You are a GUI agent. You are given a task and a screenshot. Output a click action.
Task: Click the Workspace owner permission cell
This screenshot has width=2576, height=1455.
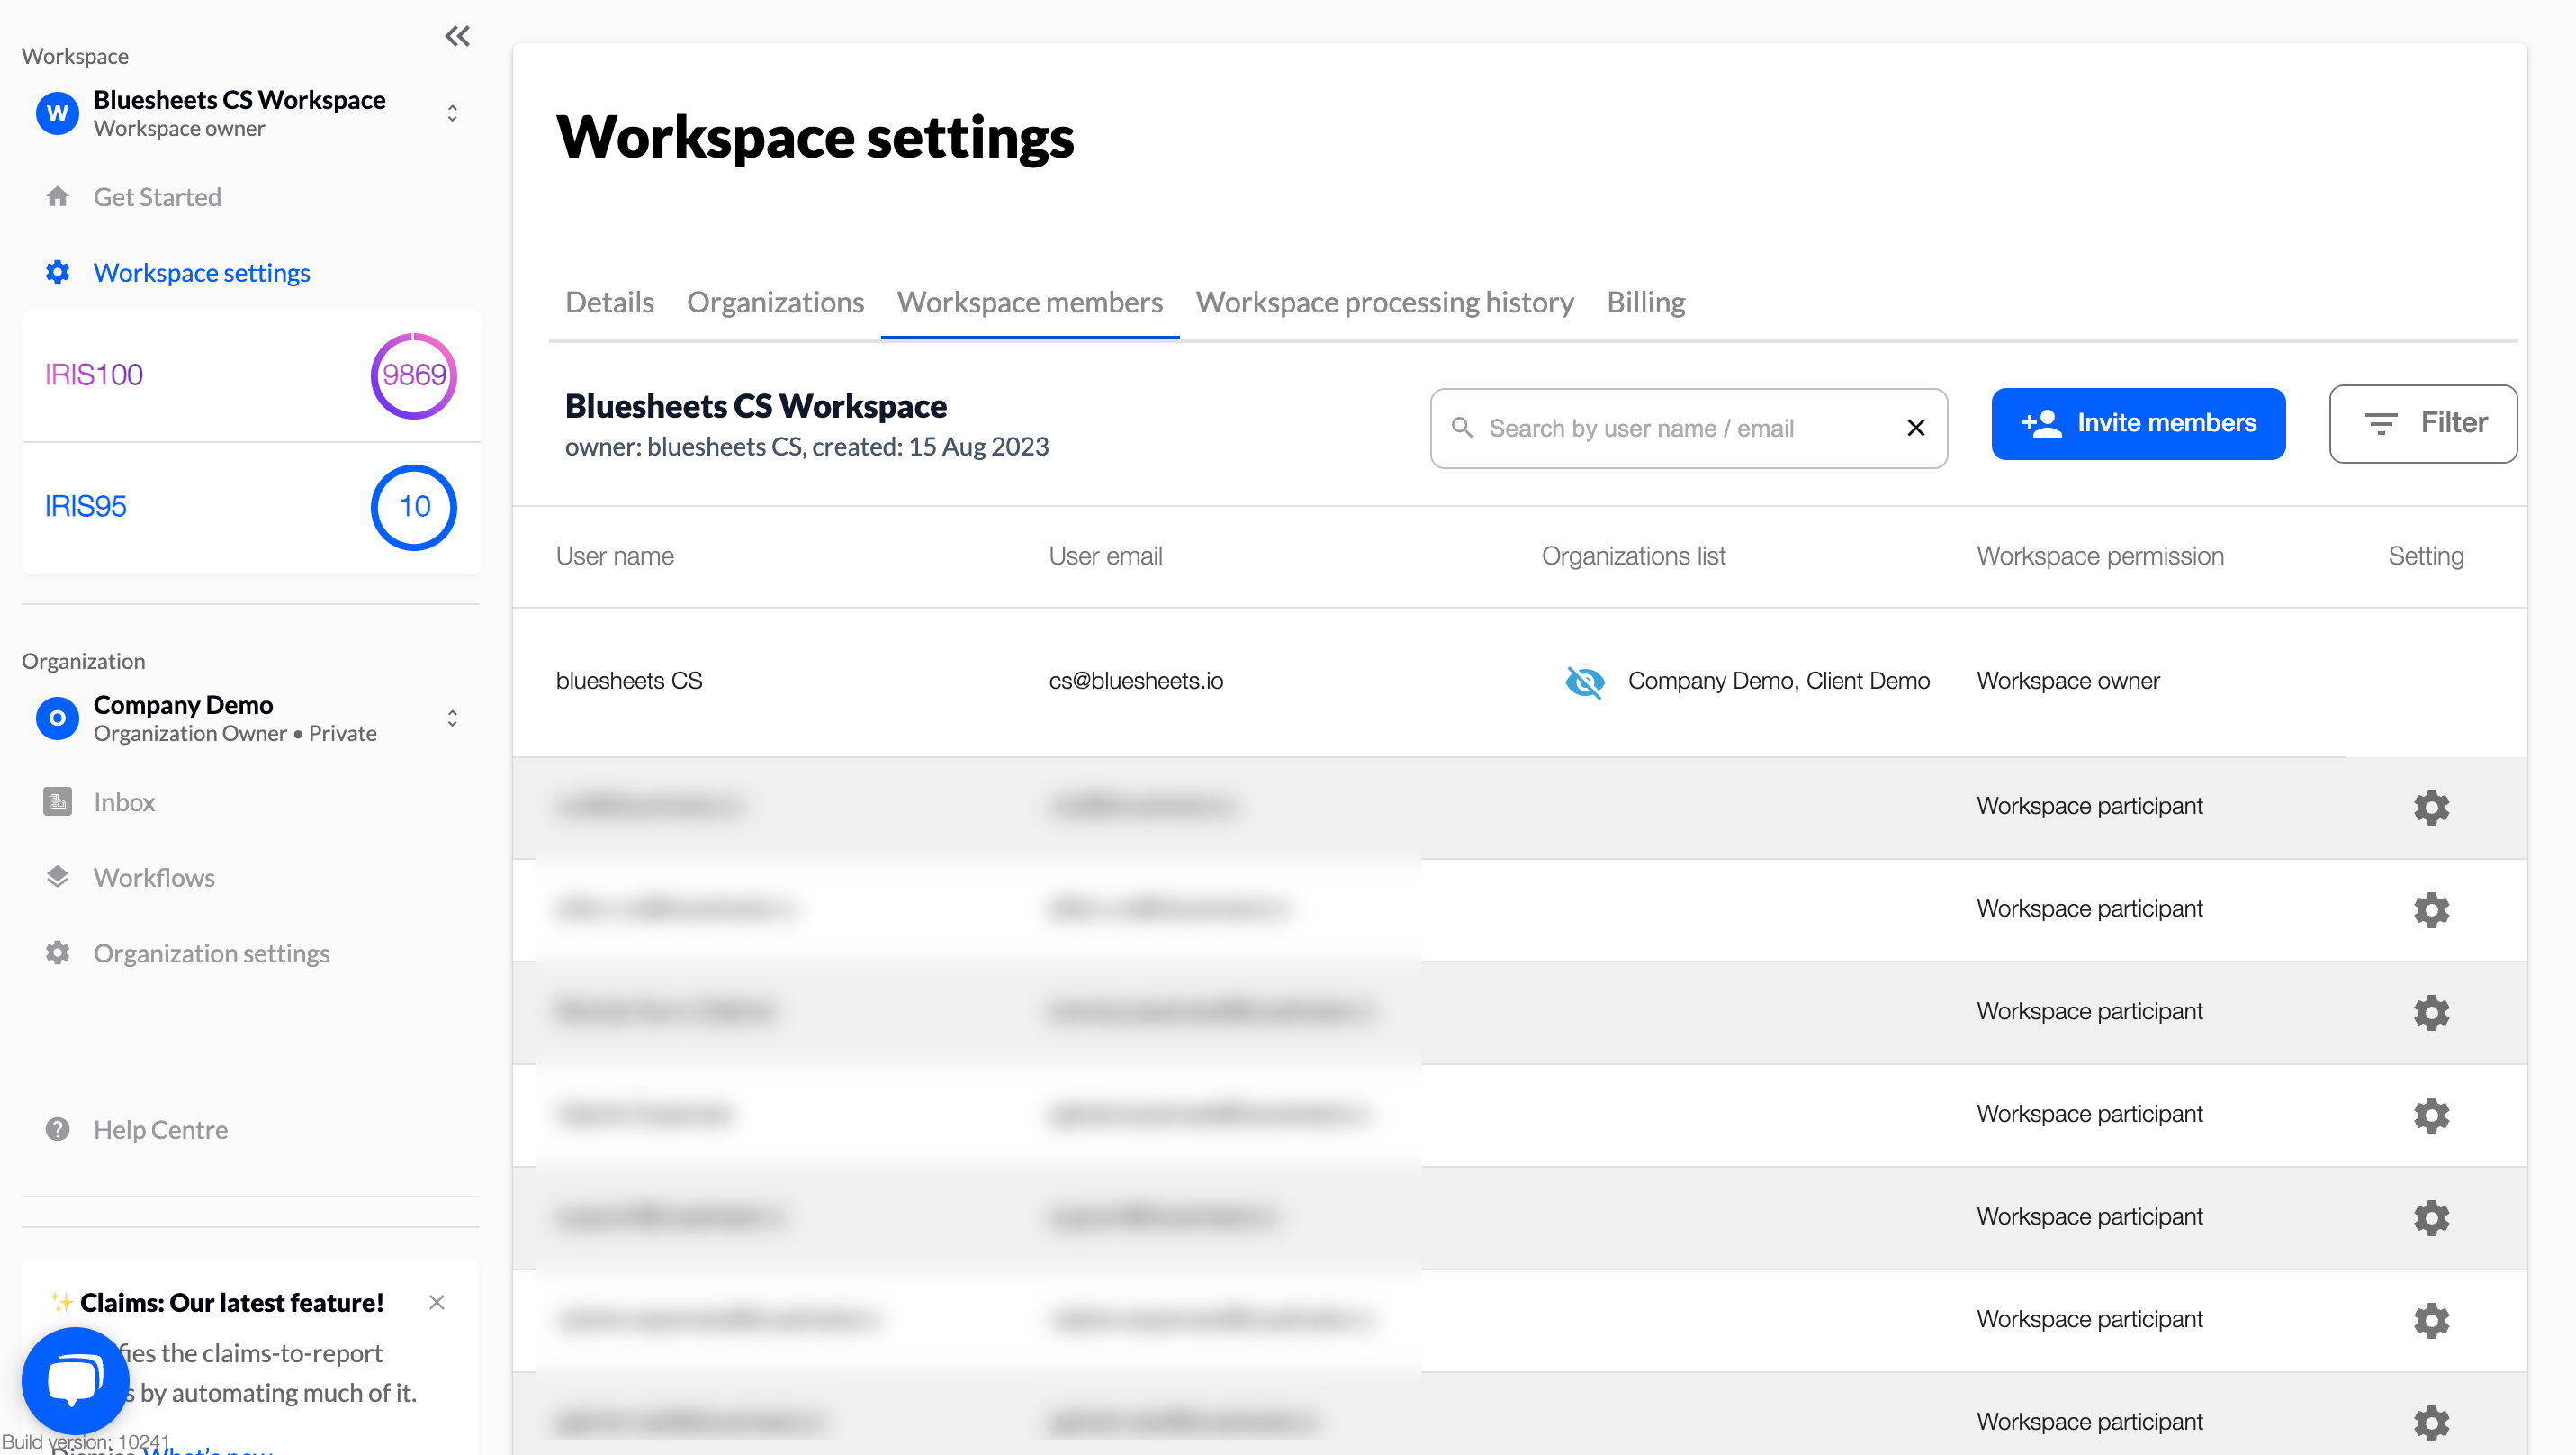(x=2068, y=680)
